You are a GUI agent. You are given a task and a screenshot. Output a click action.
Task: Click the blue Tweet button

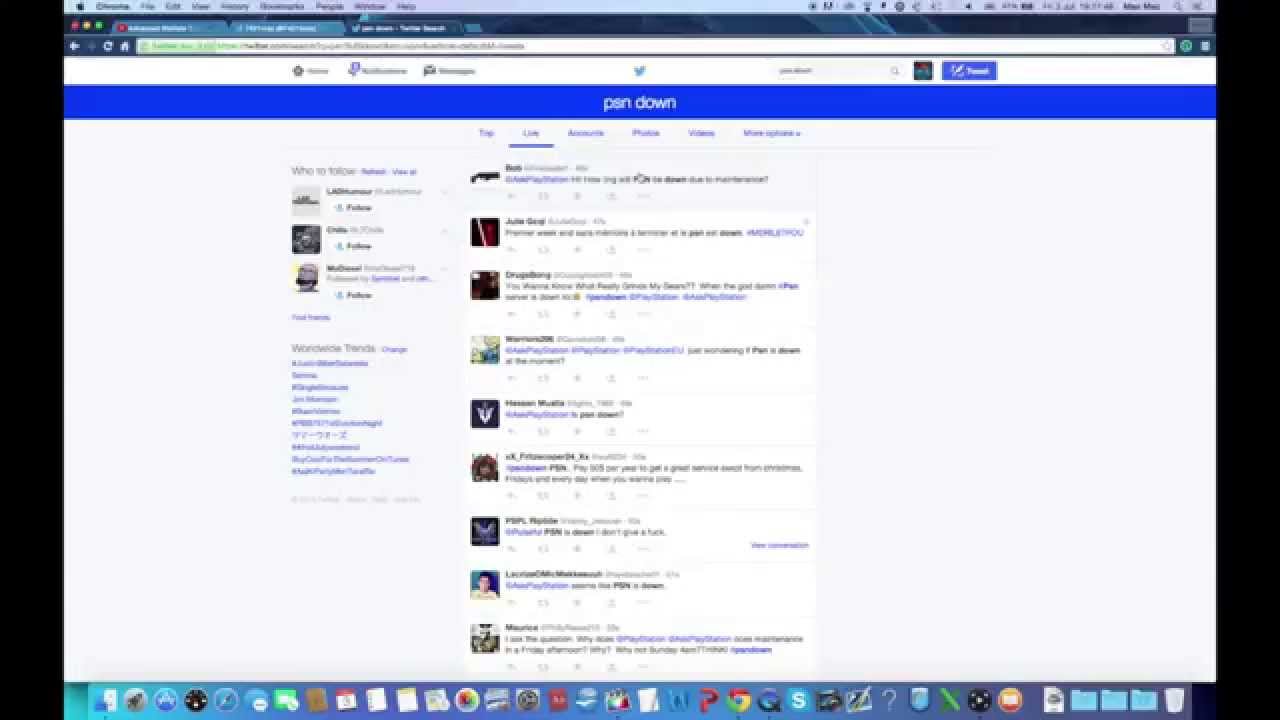click(969, 71)
